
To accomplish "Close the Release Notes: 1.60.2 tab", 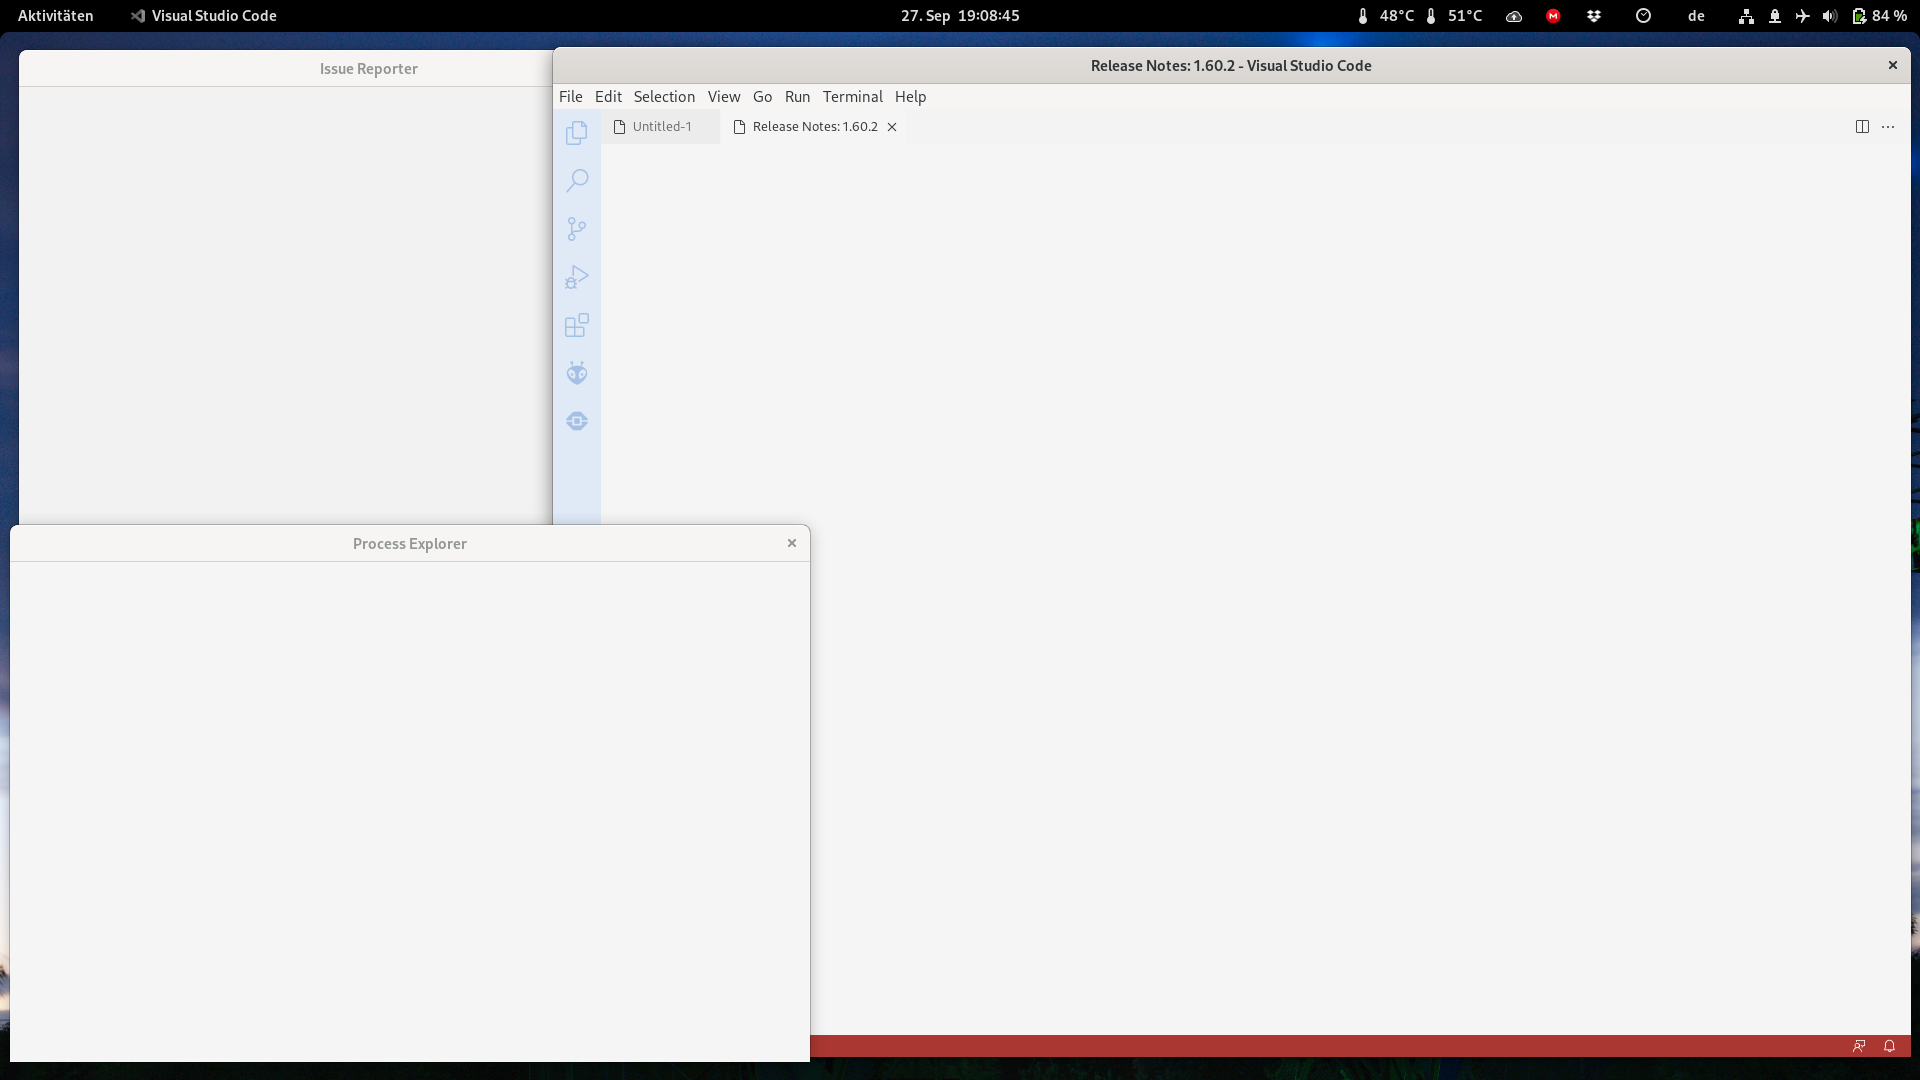I will click(891, 126).
